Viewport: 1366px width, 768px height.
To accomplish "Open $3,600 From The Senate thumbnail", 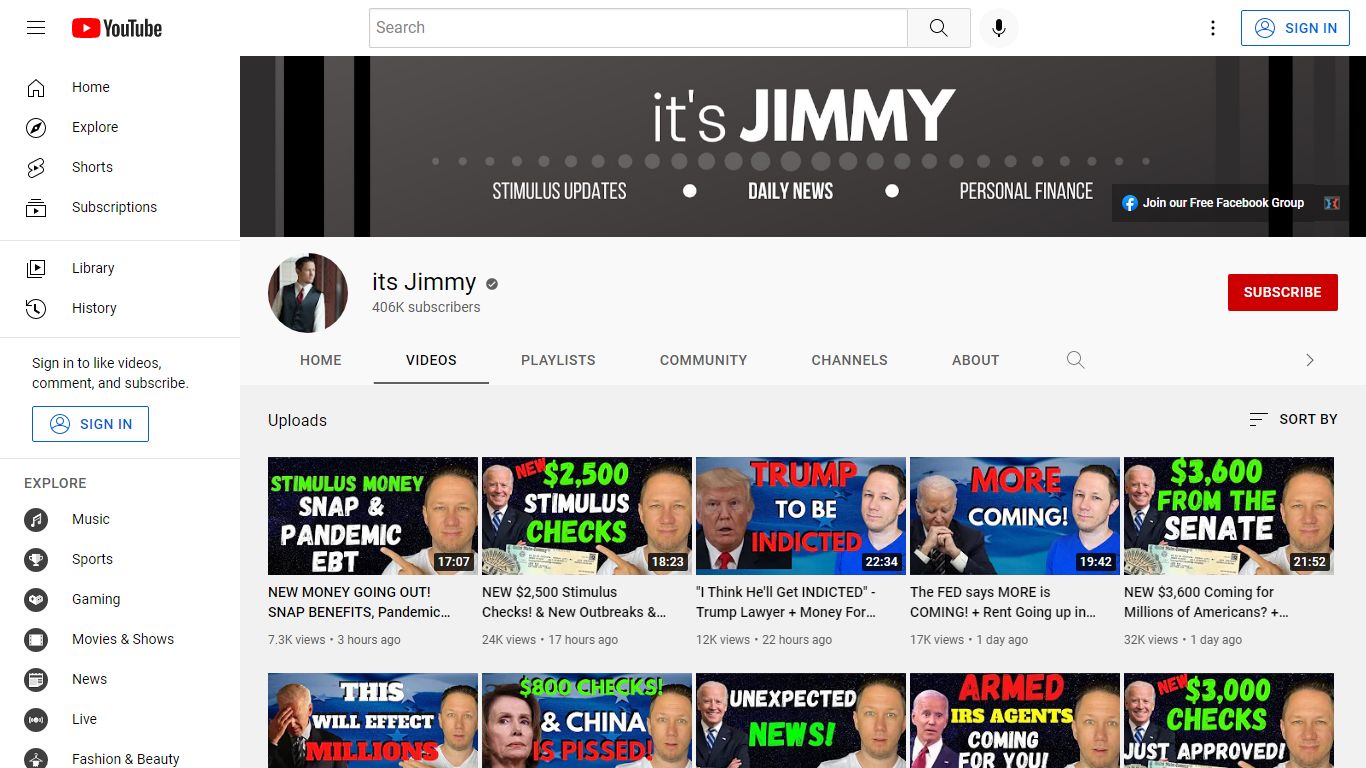I will tap(1229, 516).
